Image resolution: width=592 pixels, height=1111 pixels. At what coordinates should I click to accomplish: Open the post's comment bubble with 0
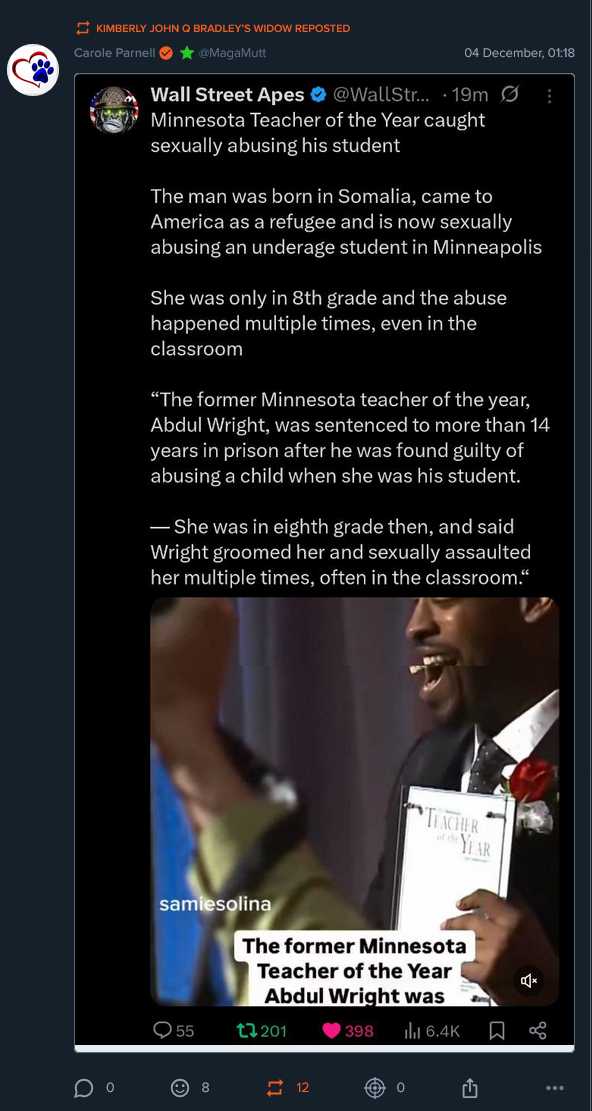click(84, 1088)
